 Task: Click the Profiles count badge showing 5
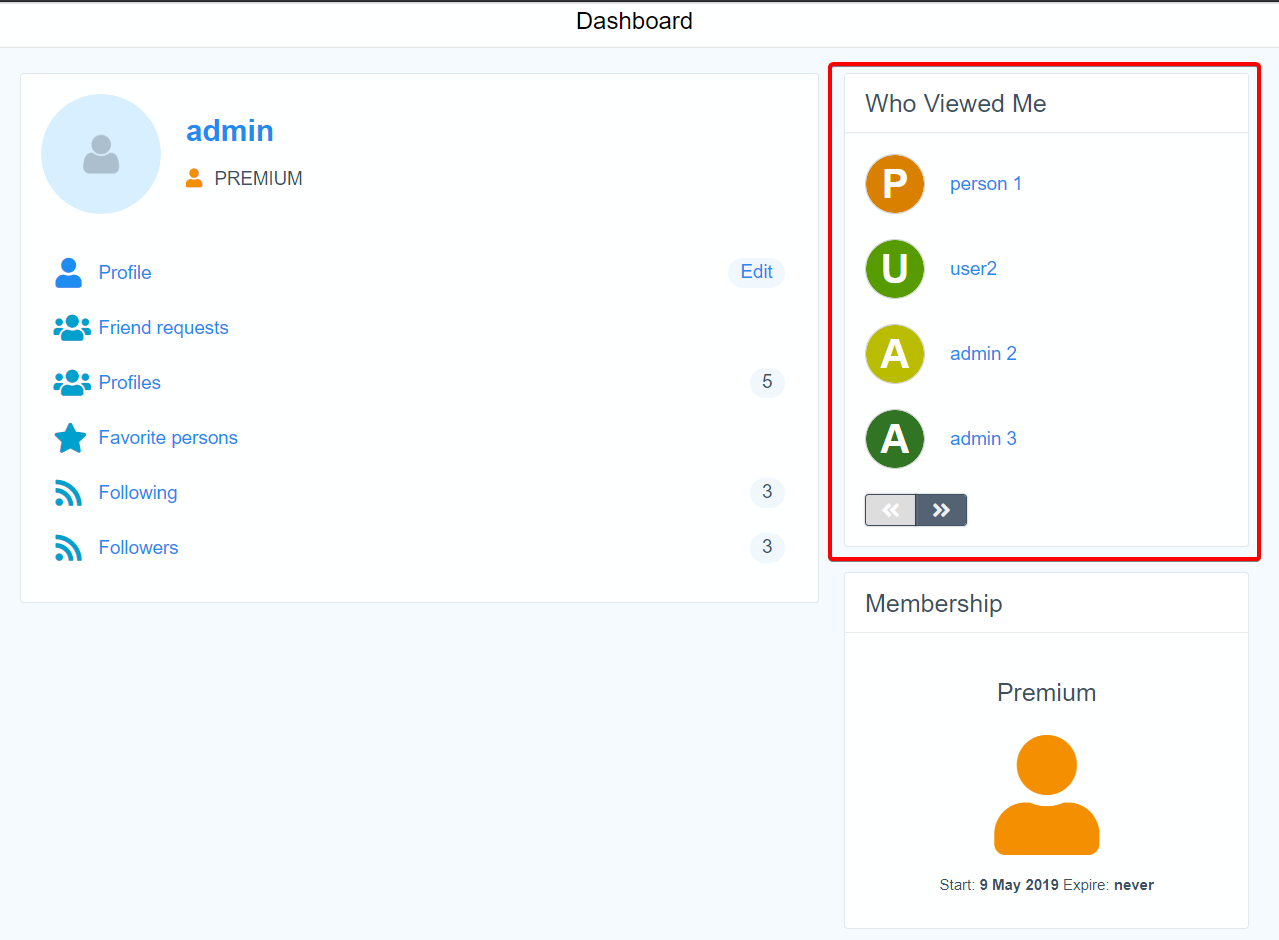point(767,382)
